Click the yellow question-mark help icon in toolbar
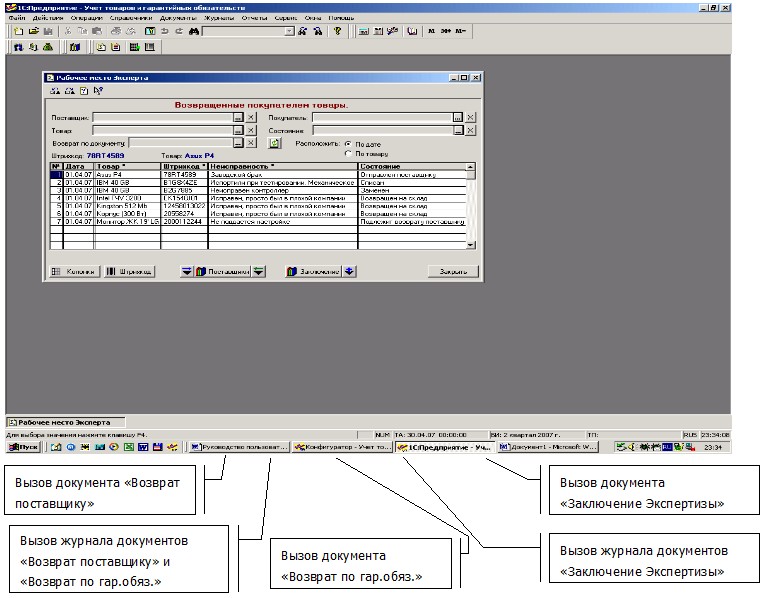 point(338,31)
